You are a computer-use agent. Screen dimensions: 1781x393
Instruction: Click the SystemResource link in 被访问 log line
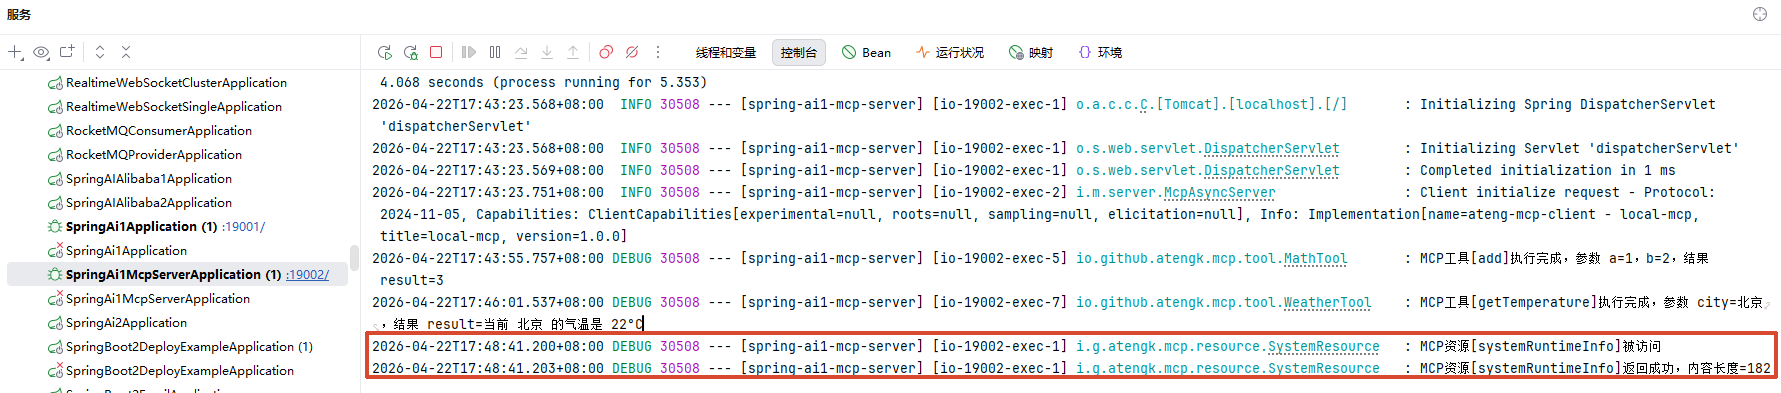click(x=1323, y=346)
